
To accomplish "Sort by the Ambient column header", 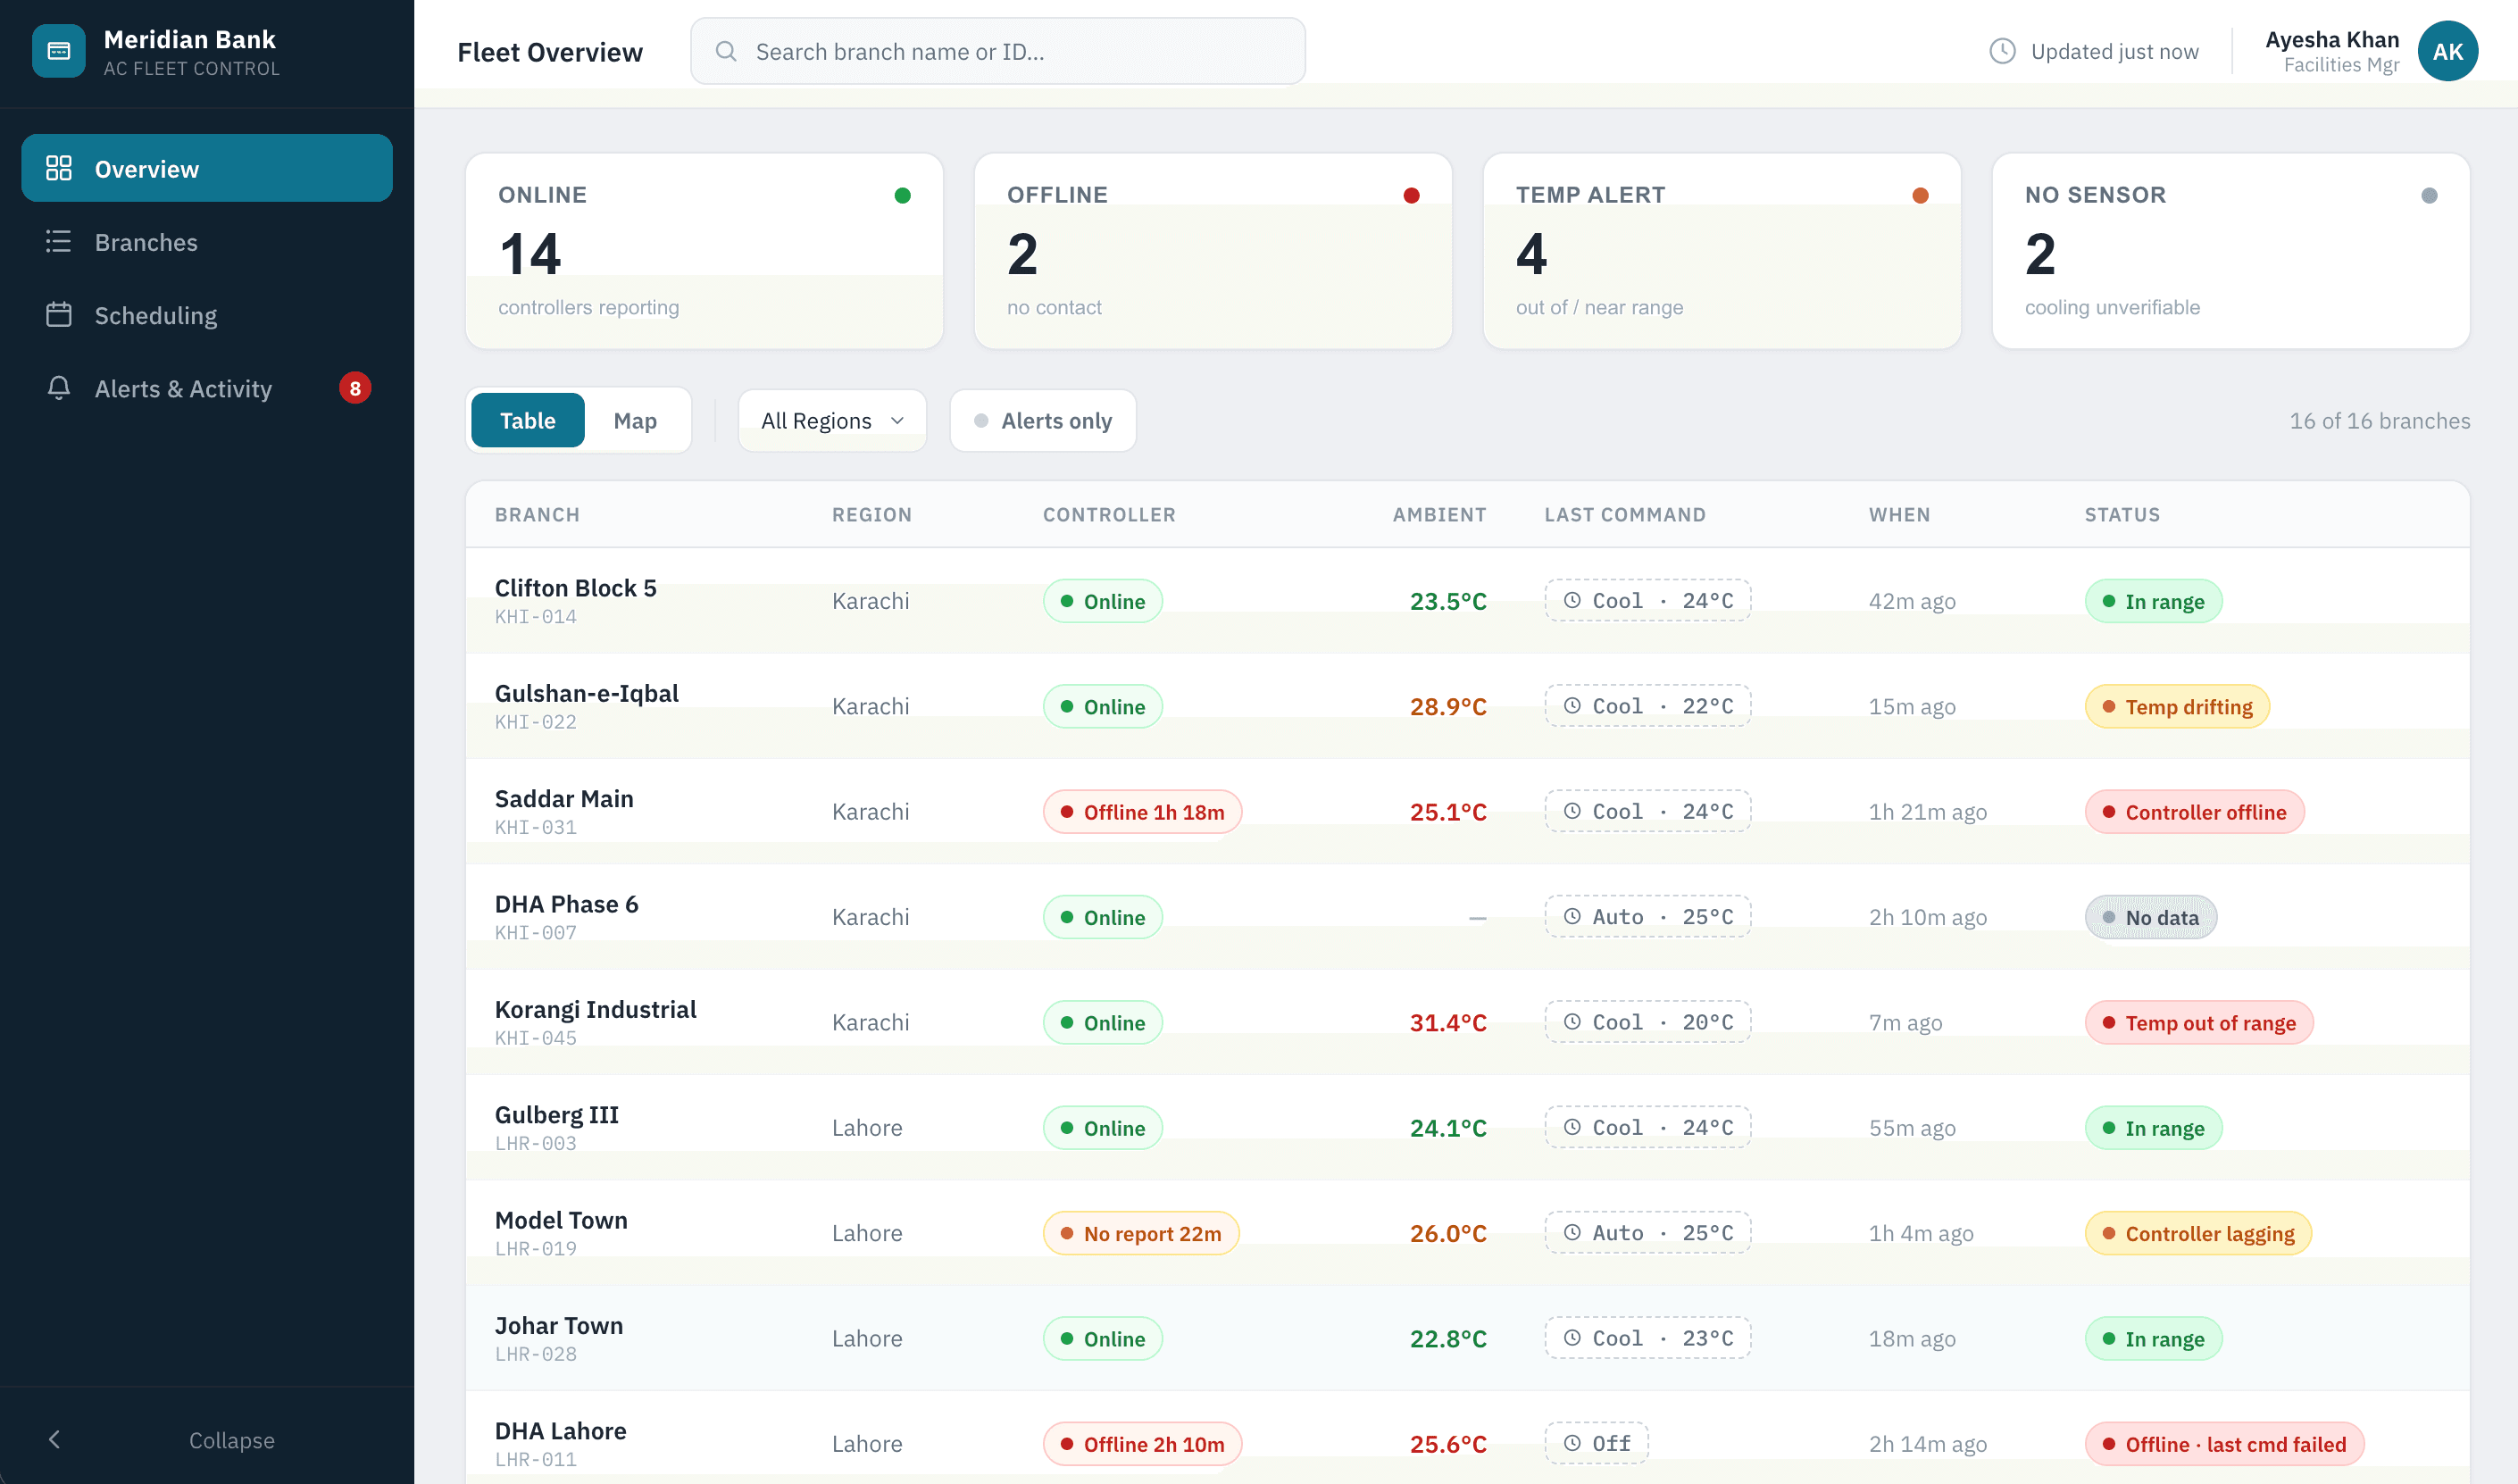I will pos(1439,514).
